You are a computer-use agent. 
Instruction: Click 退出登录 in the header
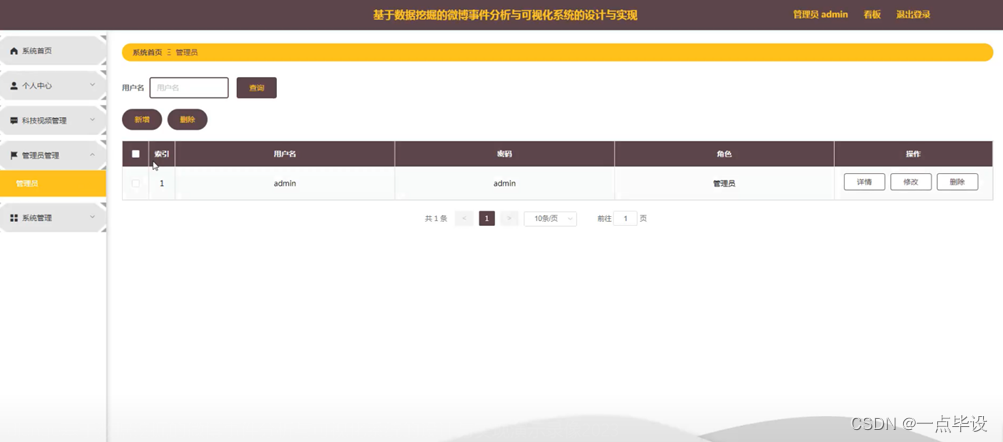click(x=913, y=15)
